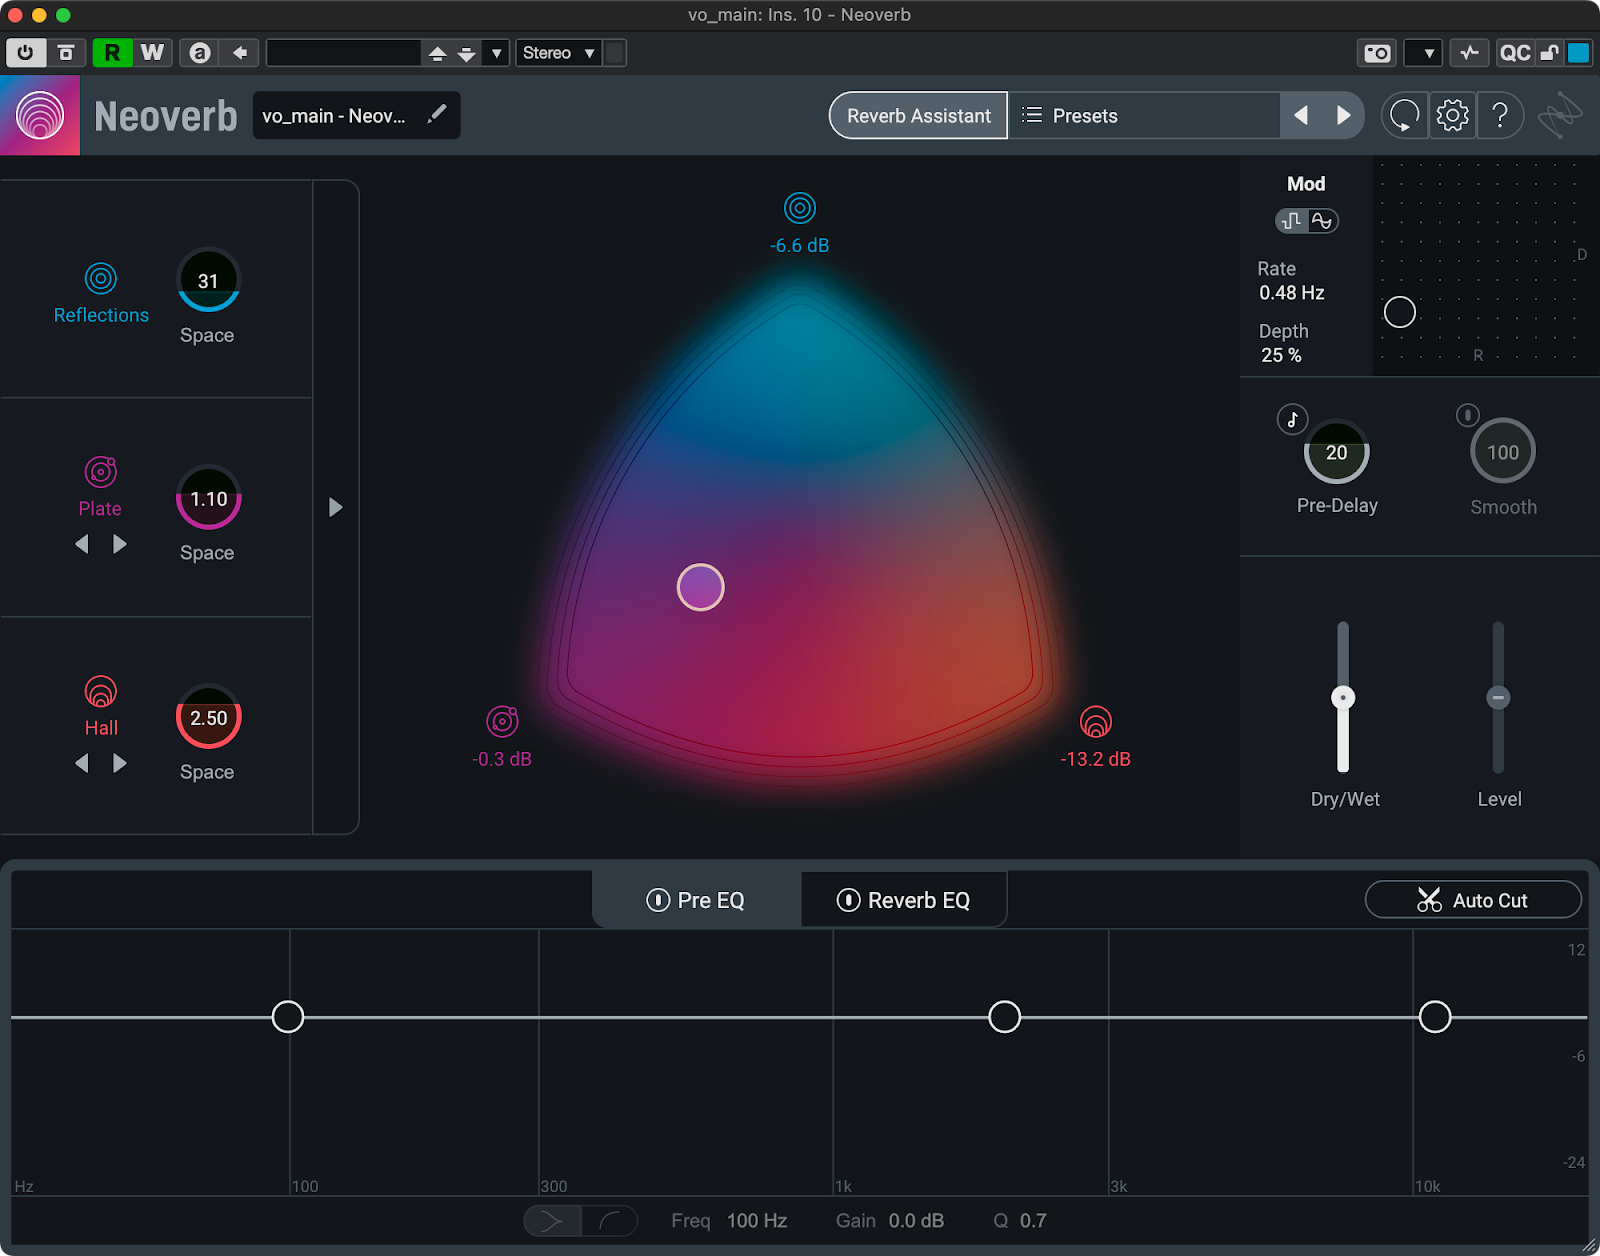Expand the advanced panel arrow on left

click(336, 508)
